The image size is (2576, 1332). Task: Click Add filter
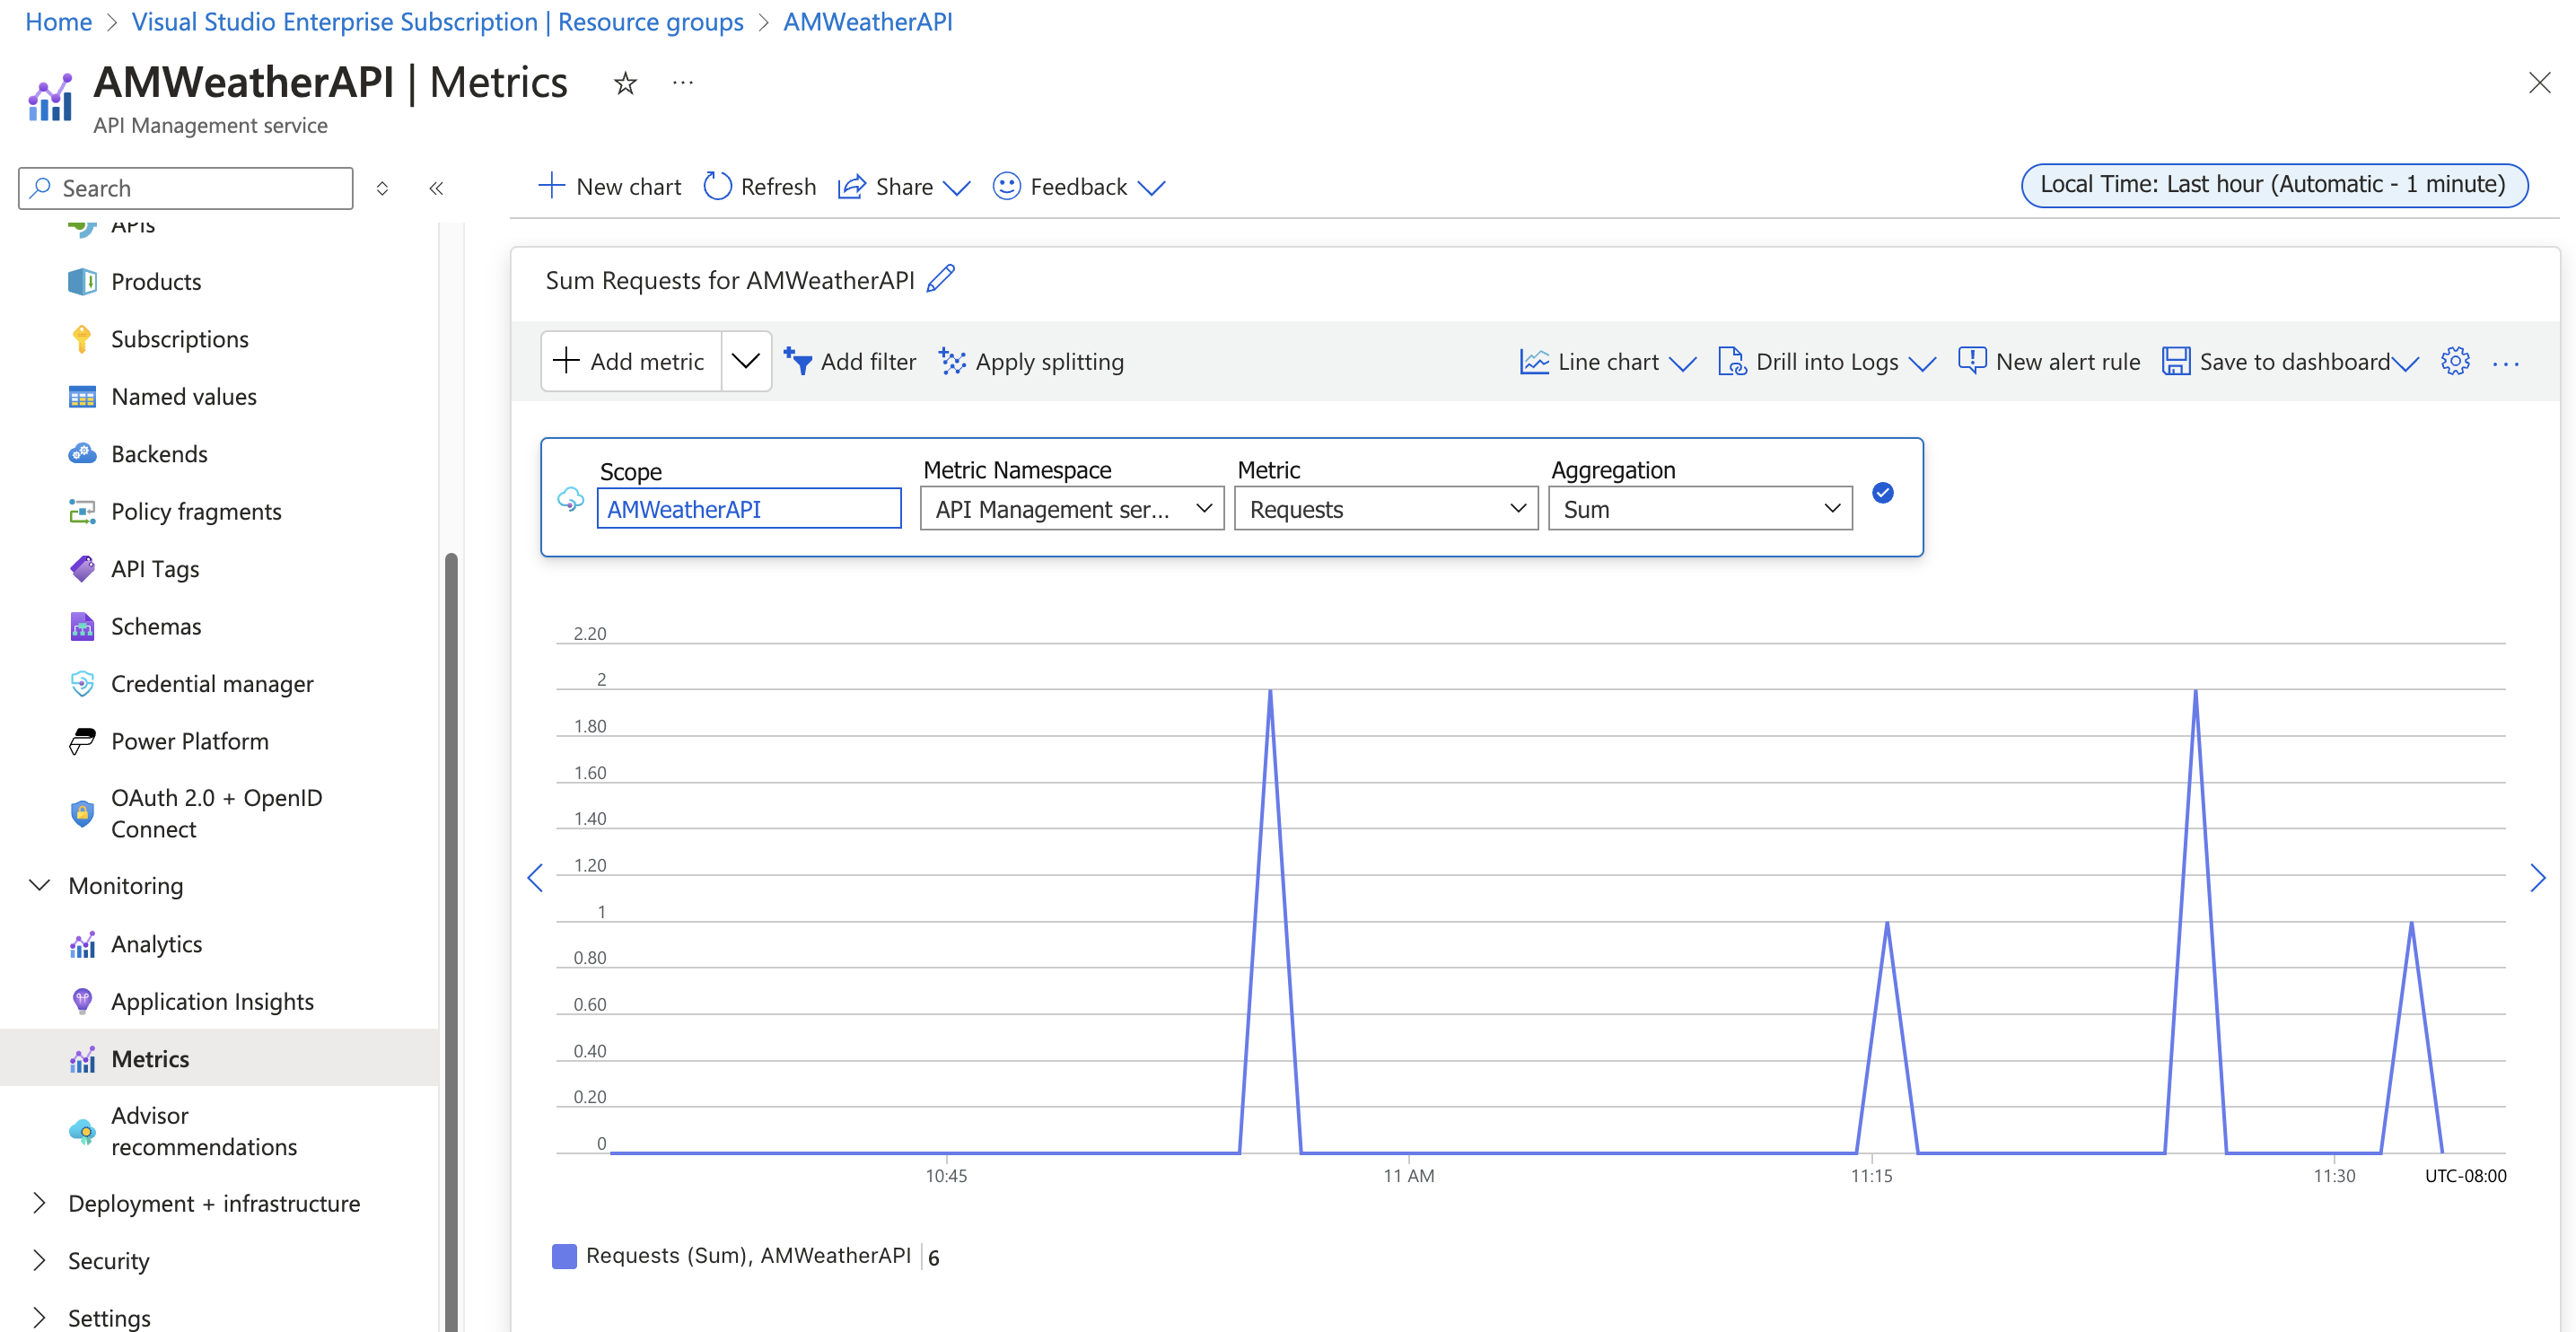[849, 362]
